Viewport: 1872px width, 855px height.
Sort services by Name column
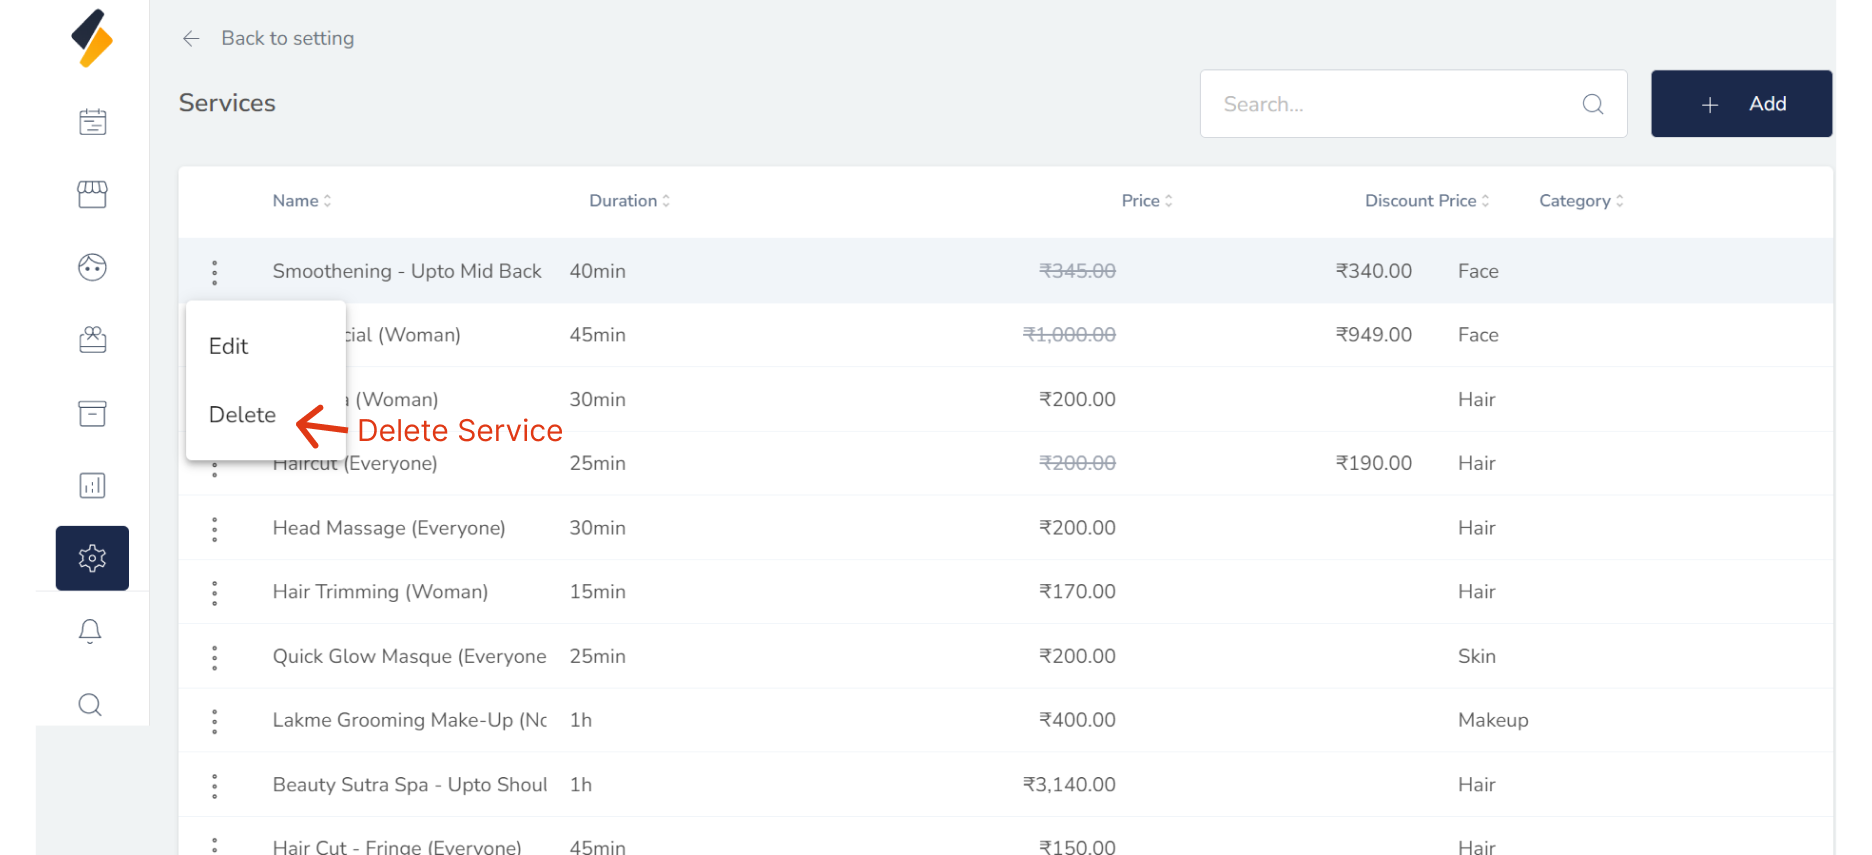point(301,201)
